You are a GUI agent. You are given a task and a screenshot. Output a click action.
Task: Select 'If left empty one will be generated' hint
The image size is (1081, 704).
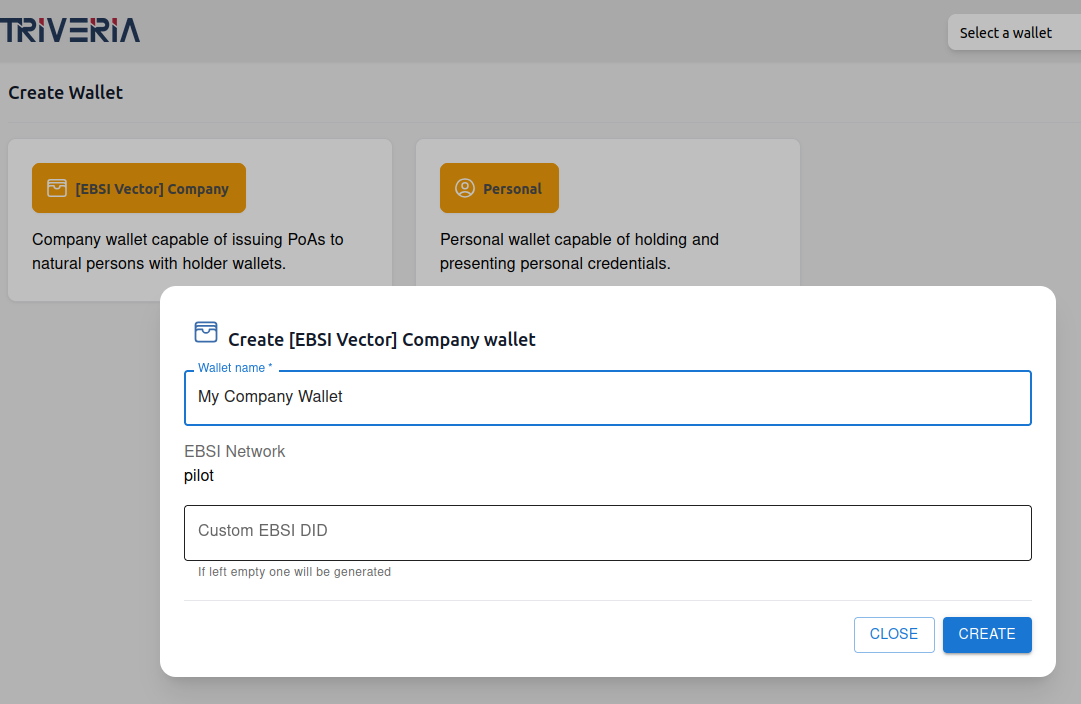click(294, 572)
